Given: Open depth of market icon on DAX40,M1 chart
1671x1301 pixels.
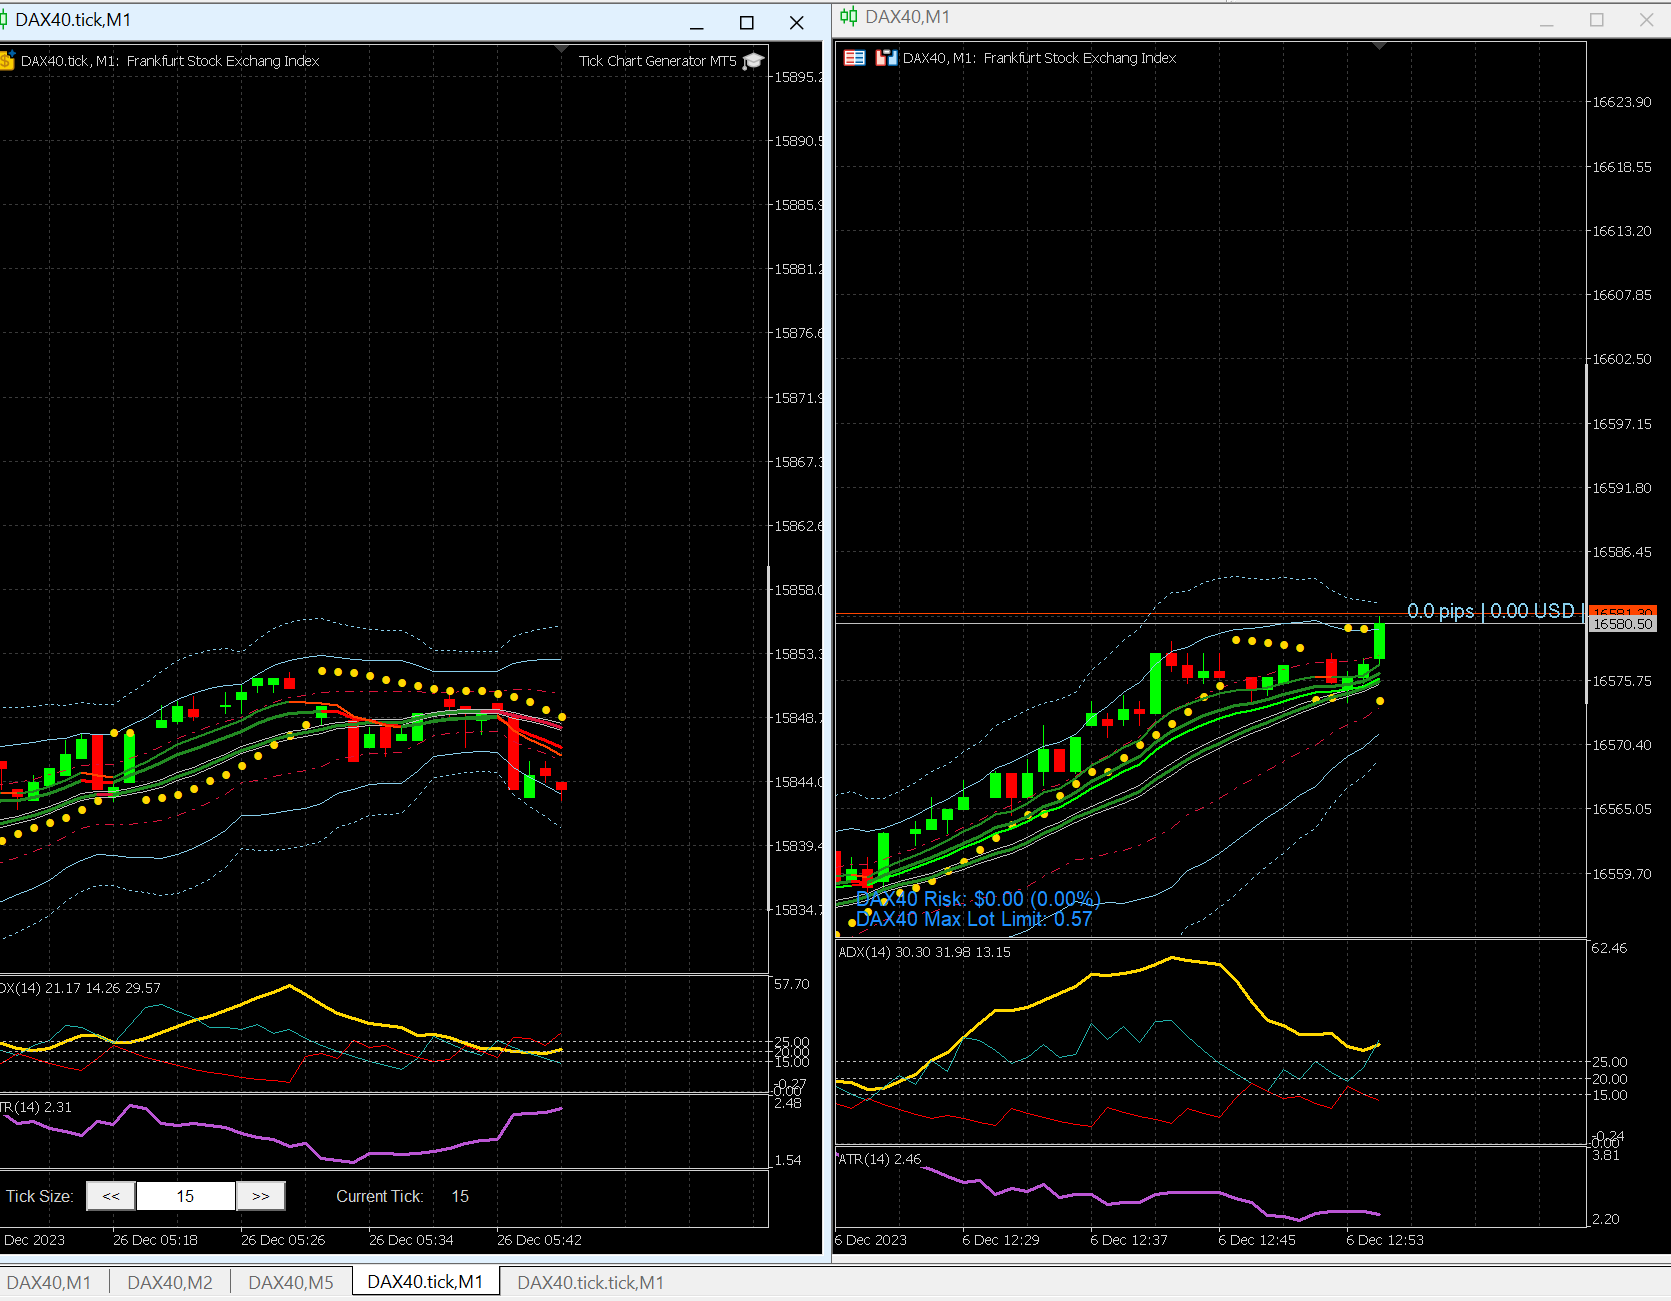Looking at the screenshot, I should click(x=886, y=58).
